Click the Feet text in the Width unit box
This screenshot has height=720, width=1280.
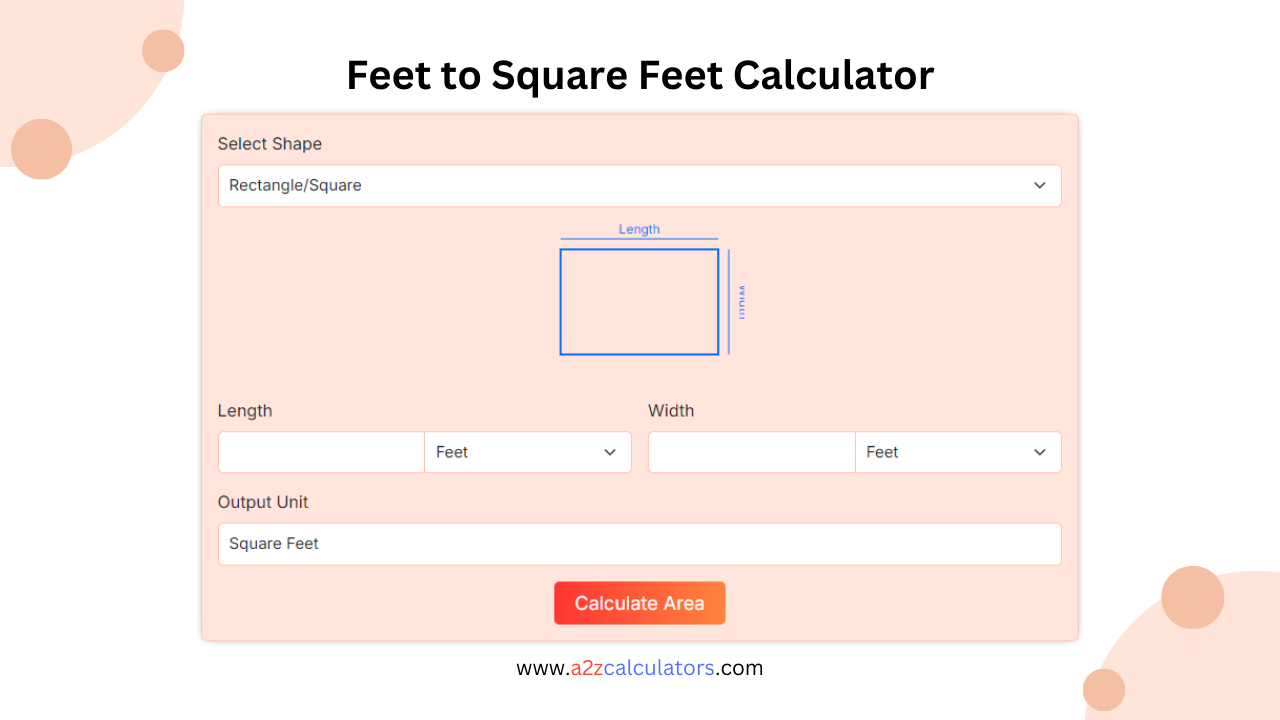click(882, 452)
